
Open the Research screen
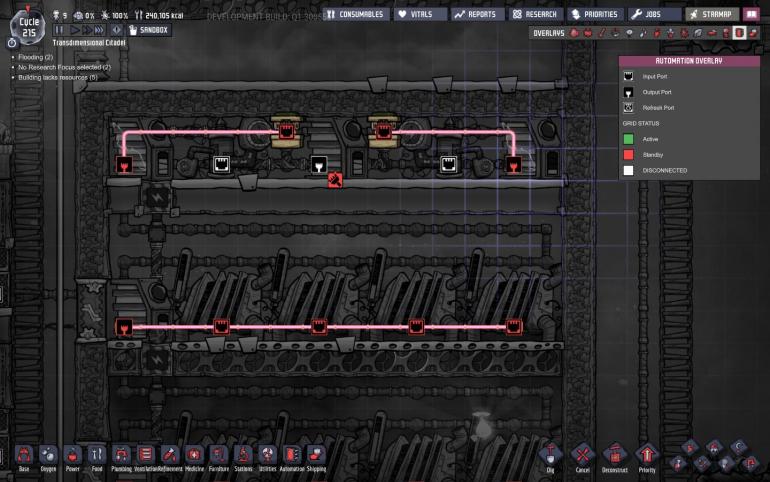[535, 14]
